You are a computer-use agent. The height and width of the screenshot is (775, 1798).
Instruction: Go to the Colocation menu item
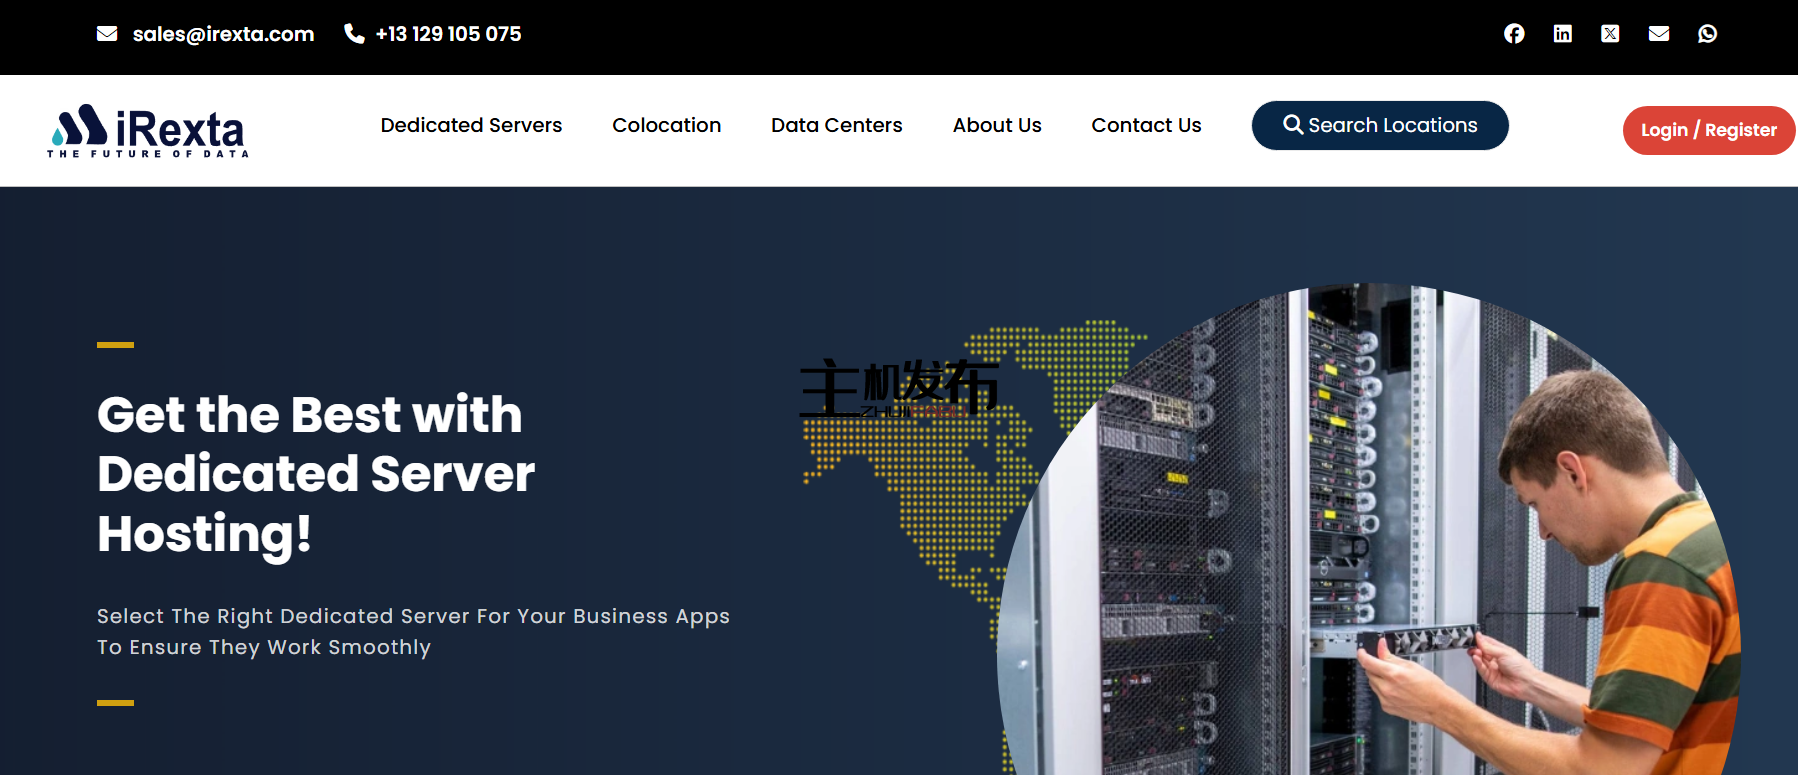666,125
